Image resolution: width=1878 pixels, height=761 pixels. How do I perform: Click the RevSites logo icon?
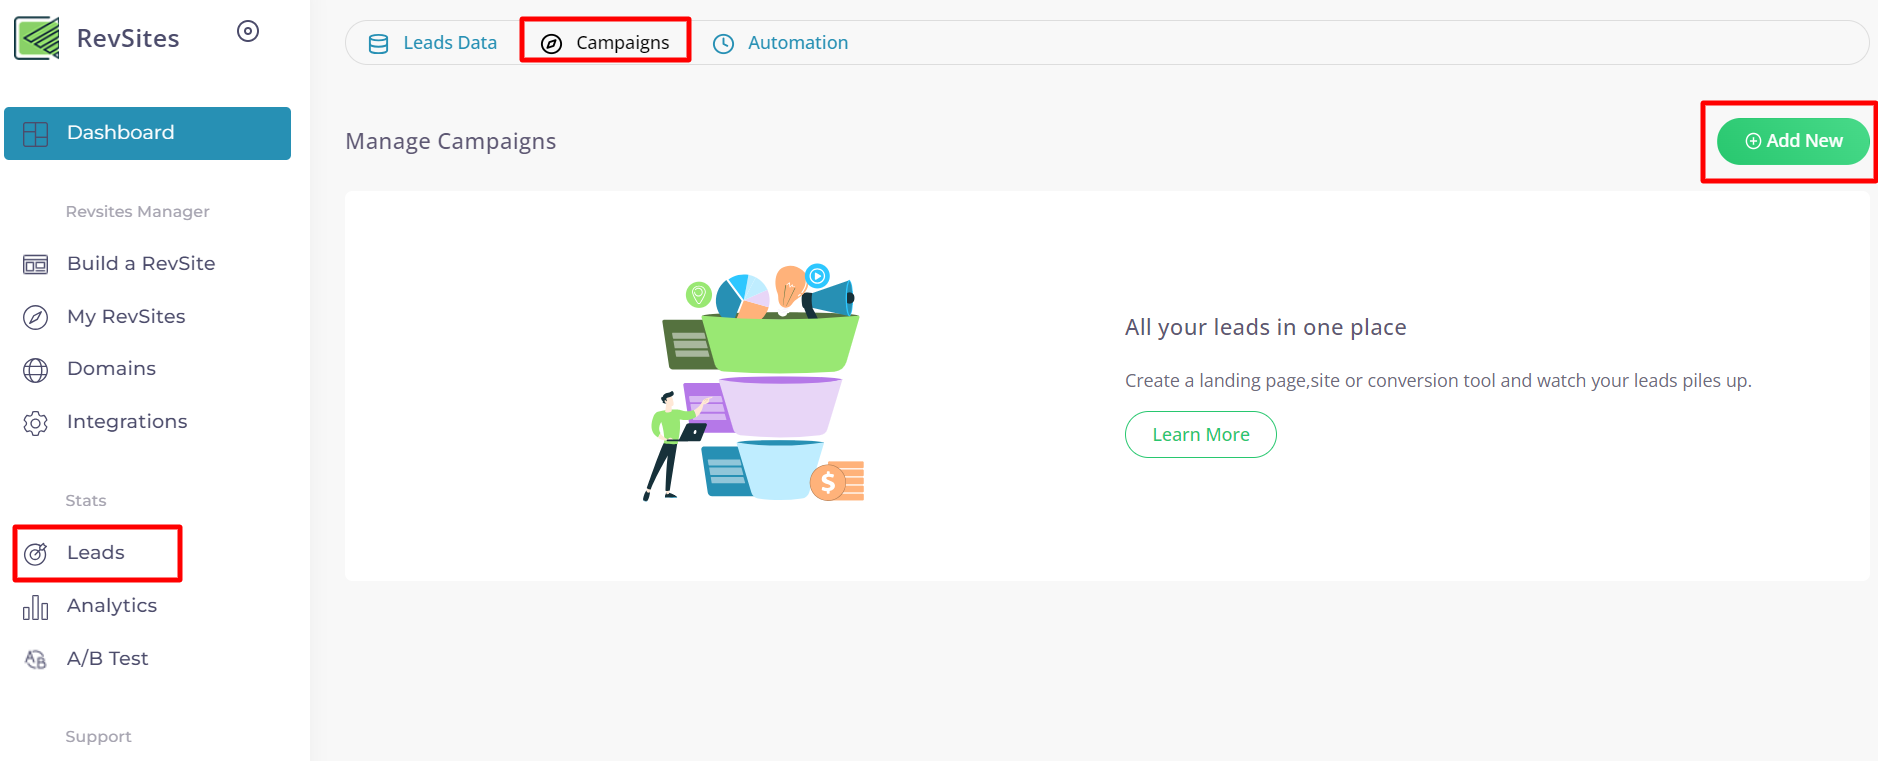[x=37, y=38]
